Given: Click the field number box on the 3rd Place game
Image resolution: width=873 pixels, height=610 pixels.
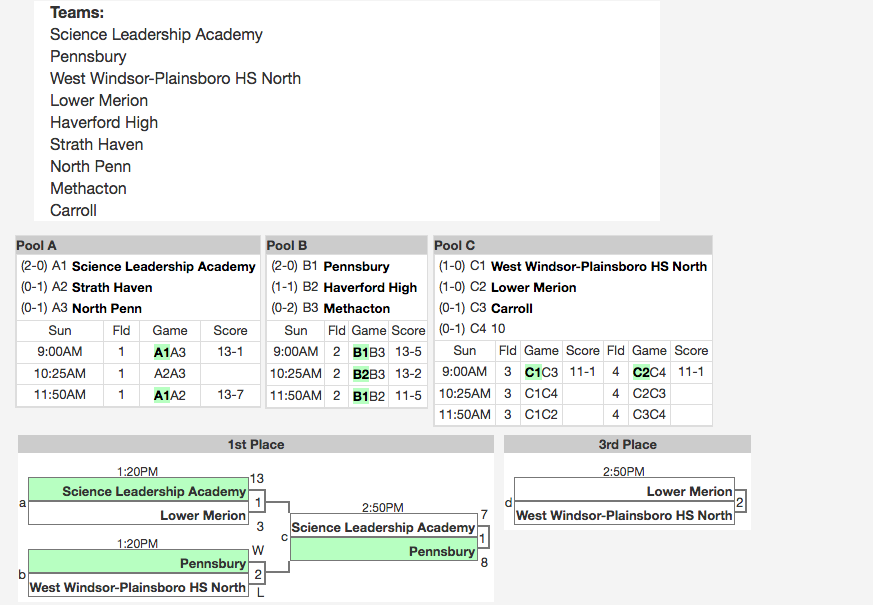Looking at the screenshot, I should 740,503.
